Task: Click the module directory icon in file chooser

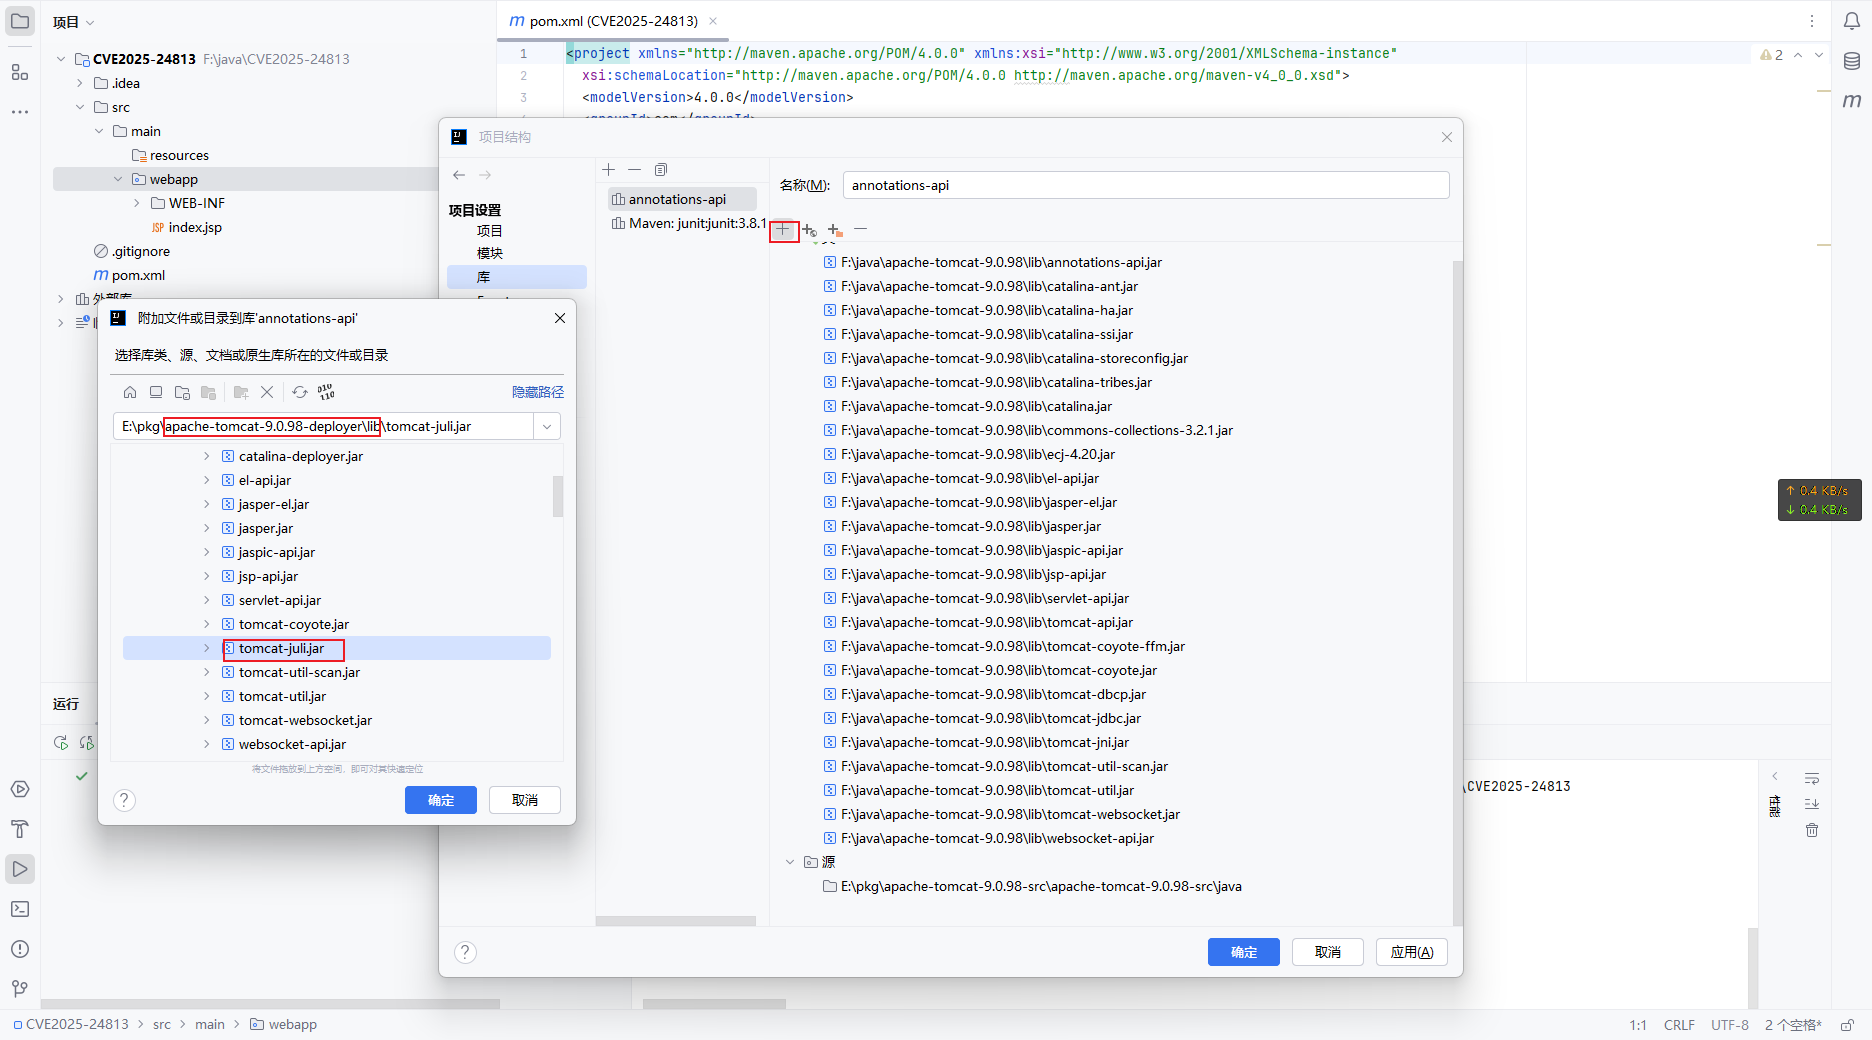Action: (208, 392)
